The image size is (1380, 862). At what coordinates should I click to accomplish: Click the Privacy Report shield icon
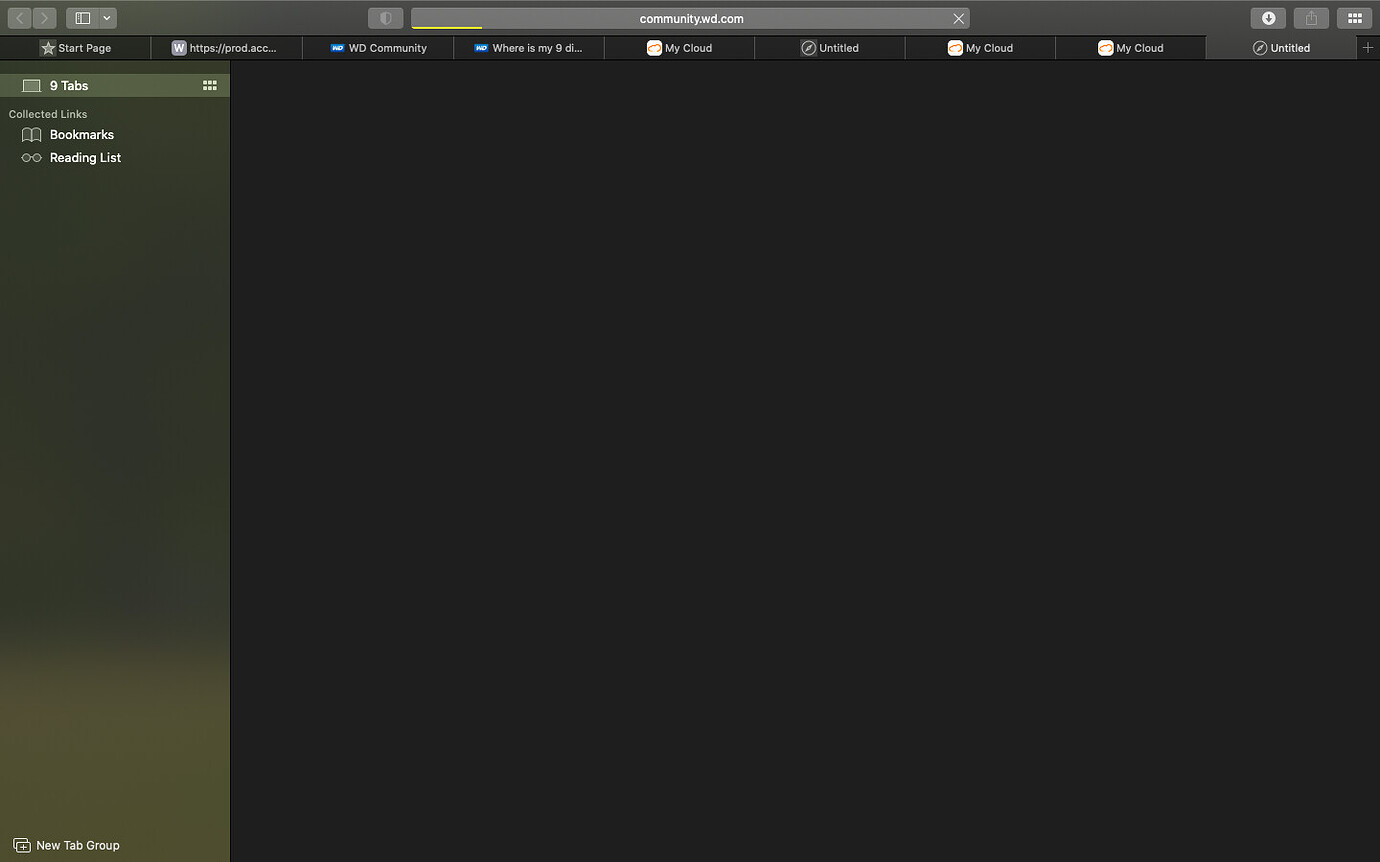pyautogui.click(x=385, y=17)
